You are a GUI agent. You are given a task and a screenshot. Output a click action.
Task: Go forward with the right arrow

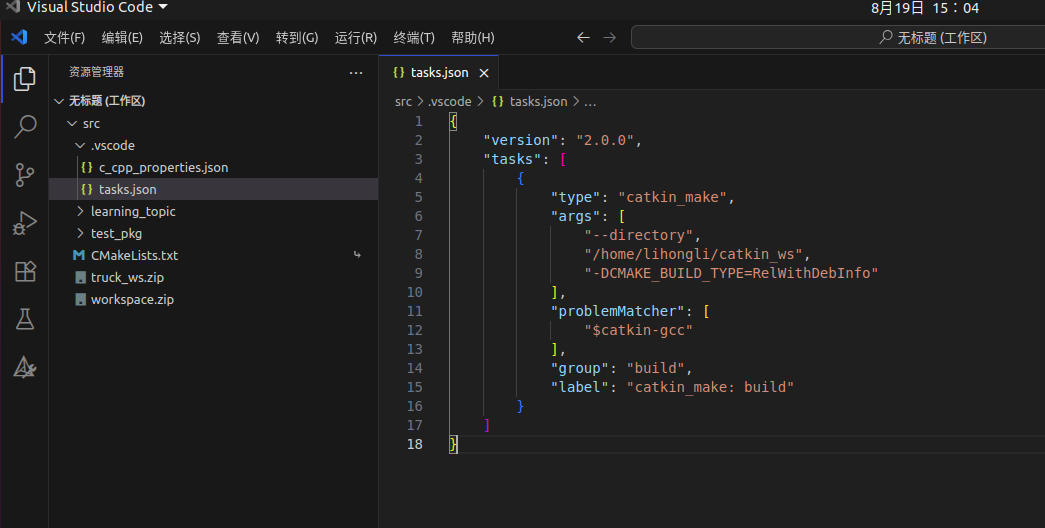point(610,37)
